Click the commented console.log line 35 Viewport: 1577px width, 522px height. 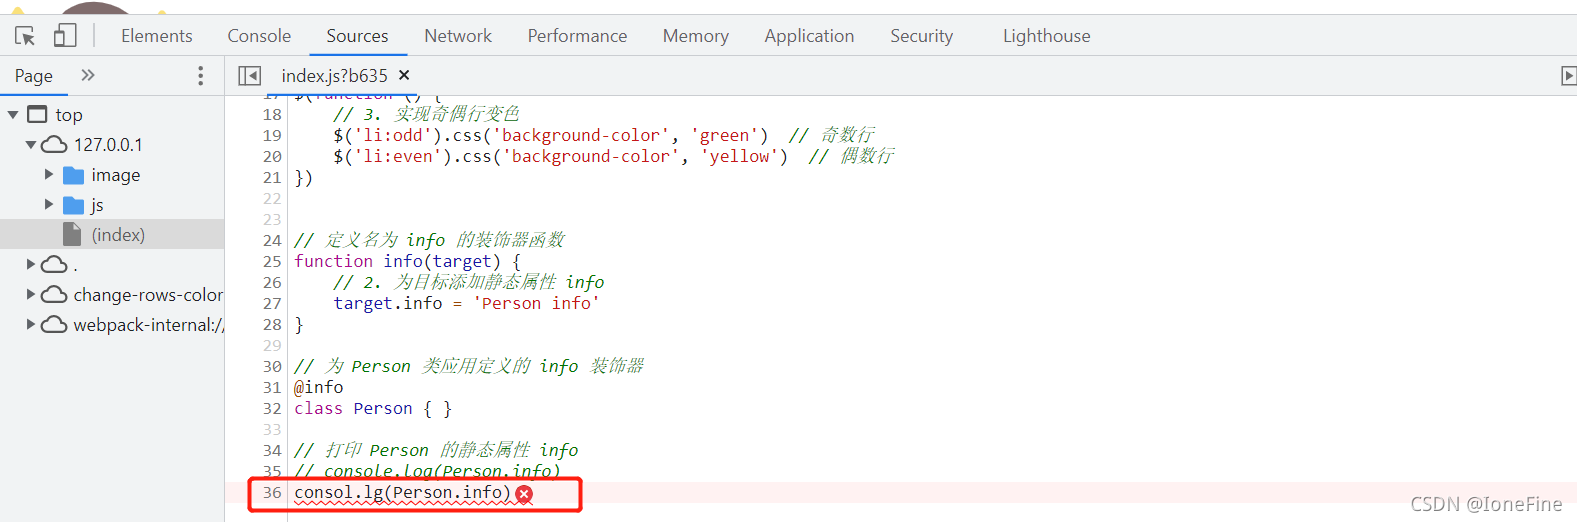(x=427, y=471)
